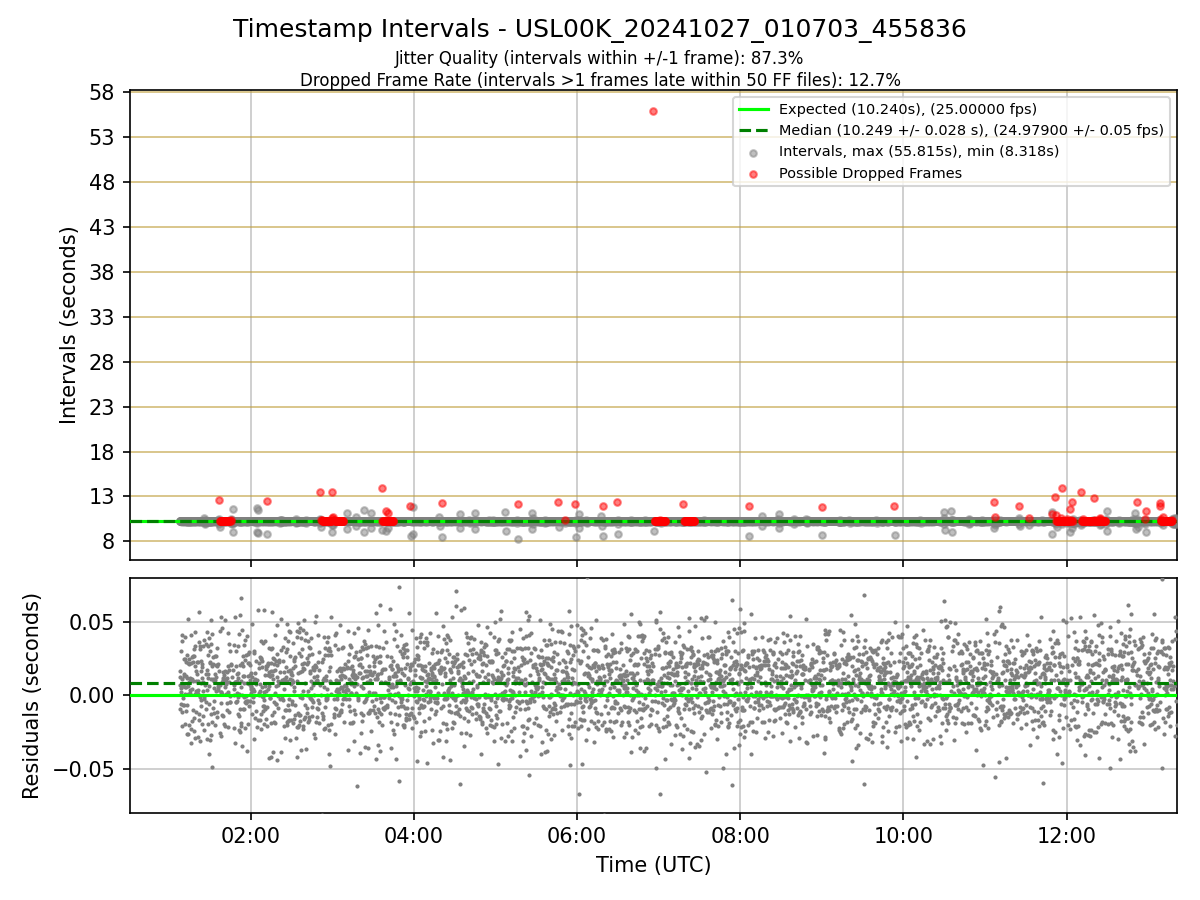
Task: Click the legend entry 'Possible Dropped Frames'
Action: 870,173
